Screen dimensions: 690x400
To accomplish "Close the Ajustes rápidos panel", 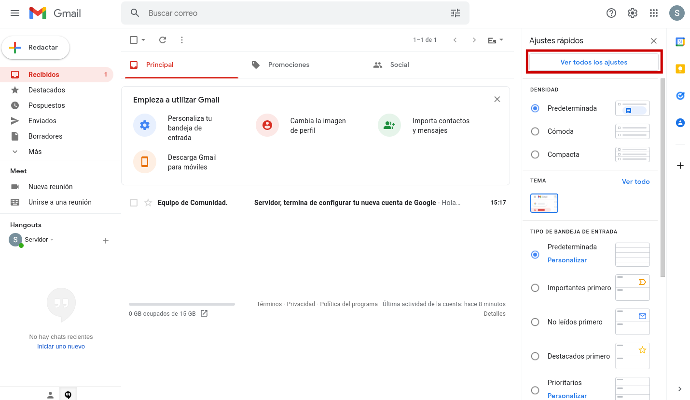I will [x=653, y=40].
